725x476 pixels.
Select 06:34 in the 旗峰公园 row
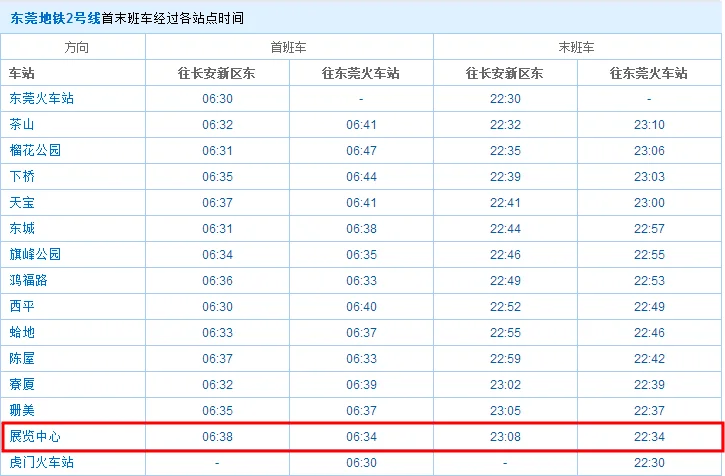point(217,254)
